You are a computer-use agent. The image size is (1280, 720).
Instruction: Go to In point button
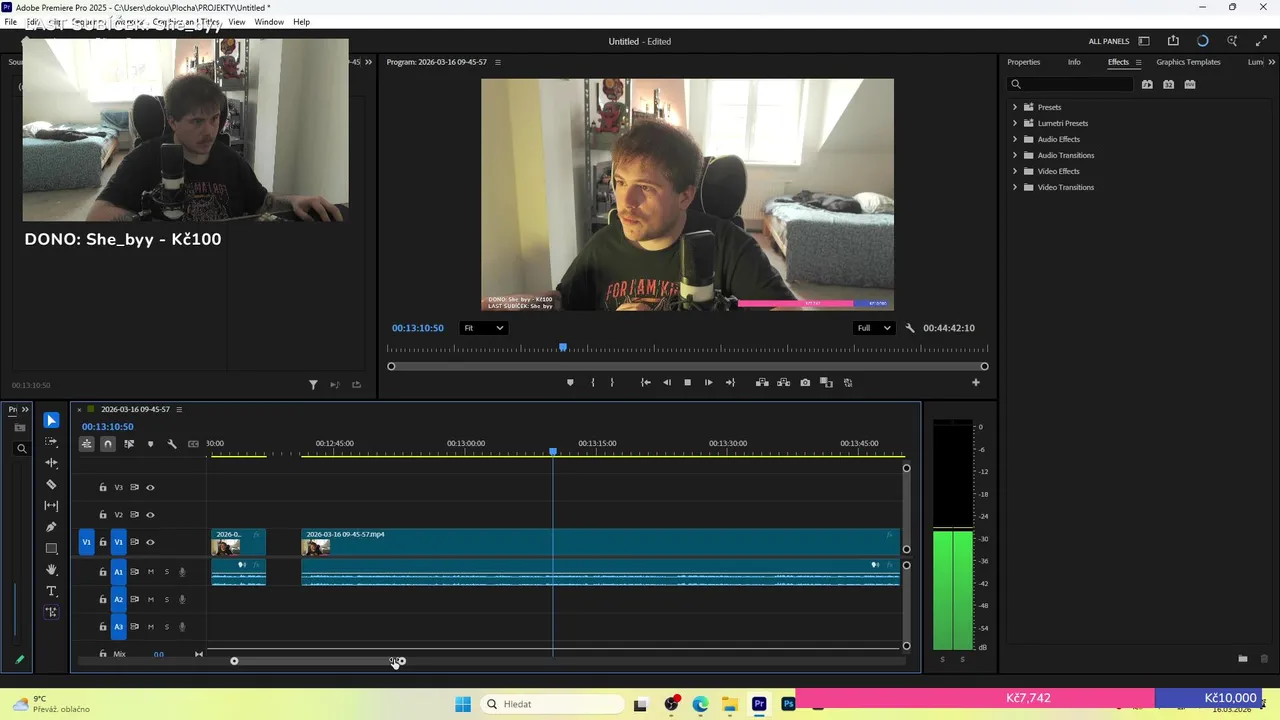point(646,382)
